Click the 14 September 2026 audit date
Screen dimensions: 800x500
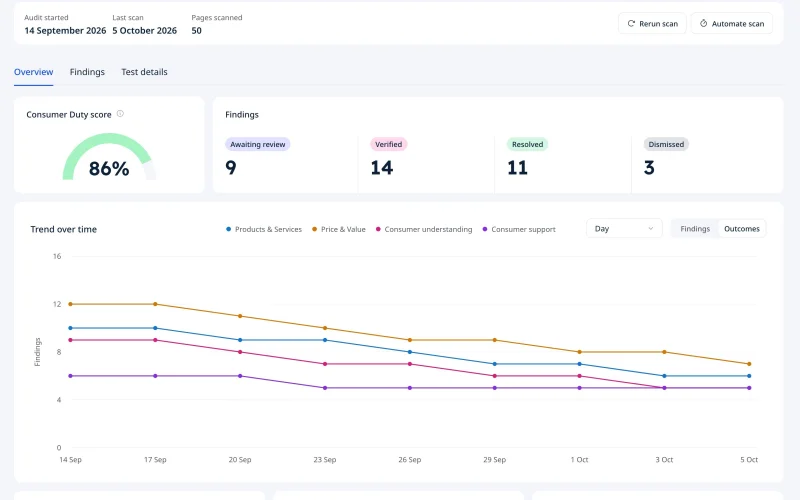[x=65, y=31]
